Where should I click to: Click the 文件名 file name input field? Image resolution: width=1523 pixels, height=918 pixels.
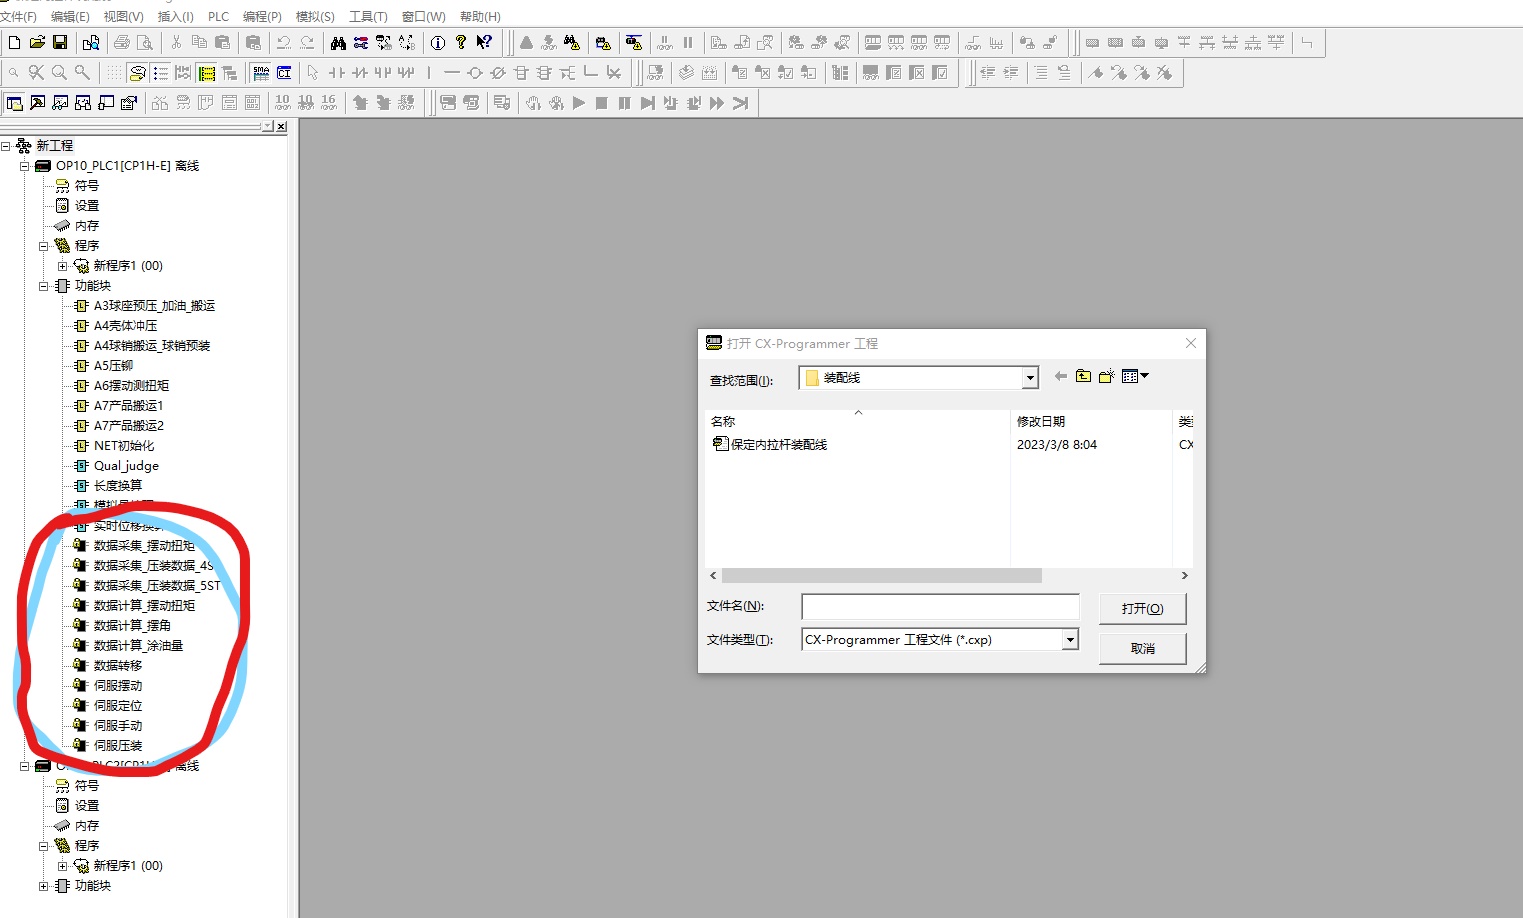940,607
